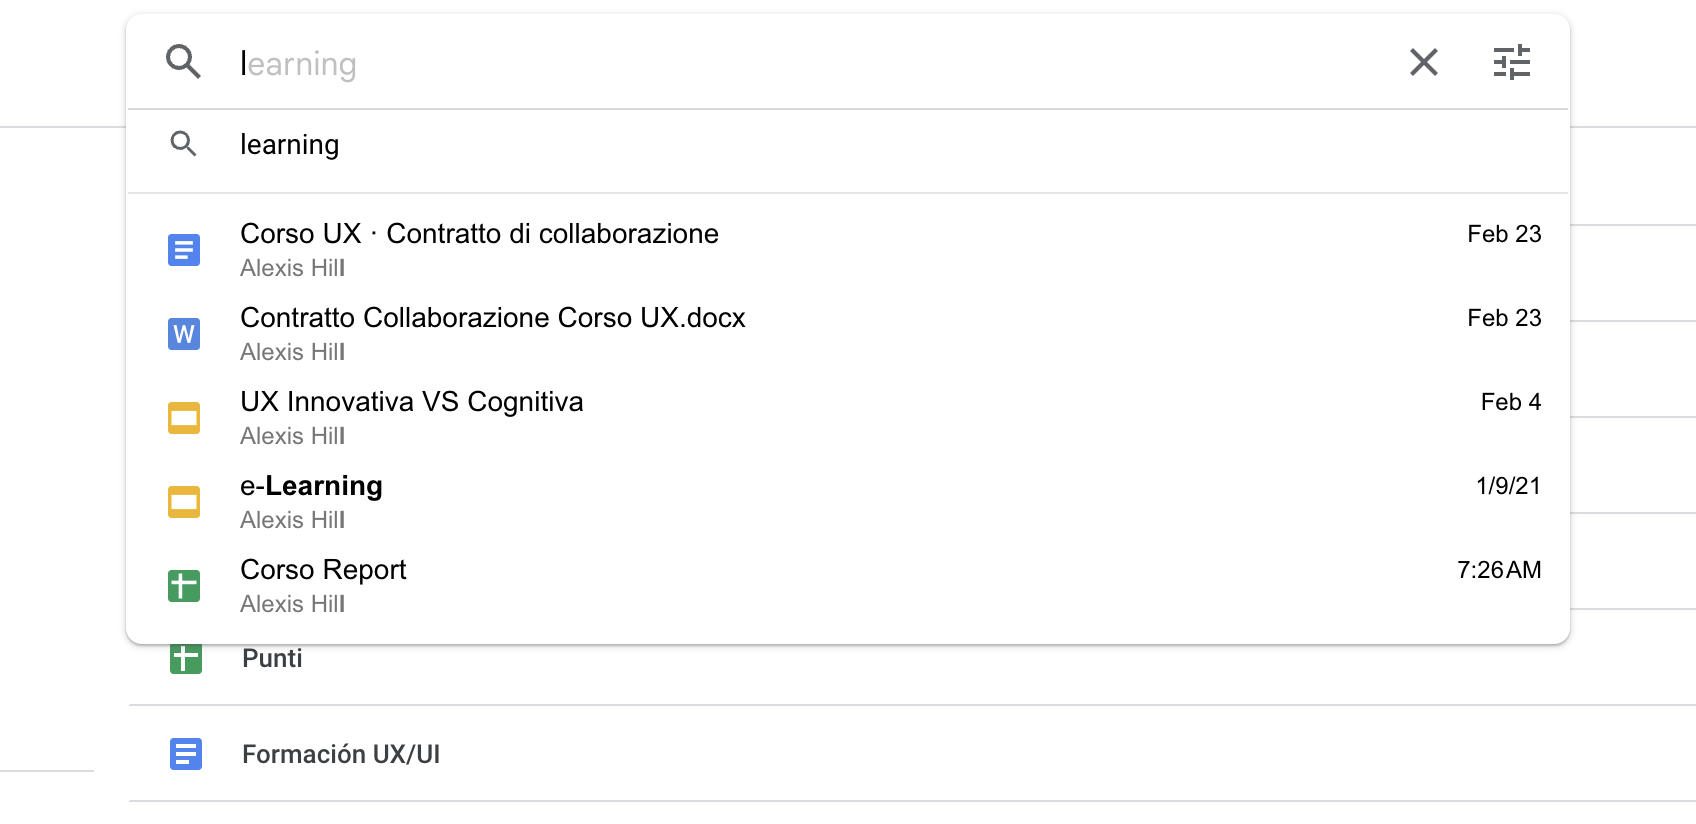Open the Corso Report spreadsheet result

click(x=323, y=570)
